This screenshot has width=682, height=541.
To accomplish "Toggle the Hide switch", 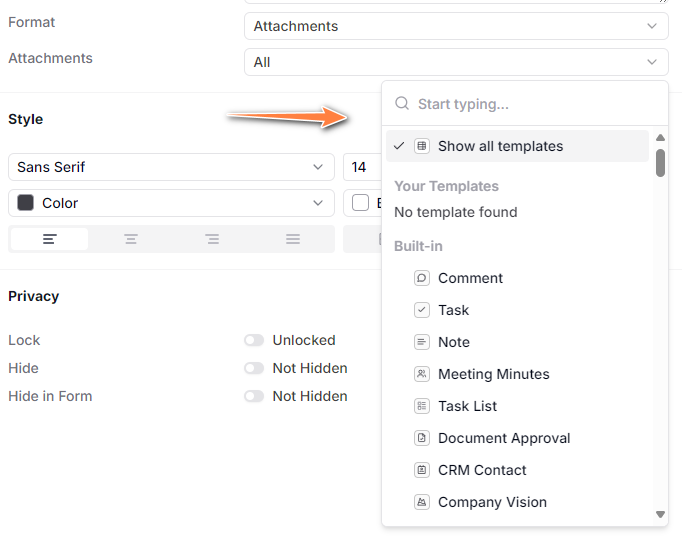I will pyautogui.click(x=254, y=368).
